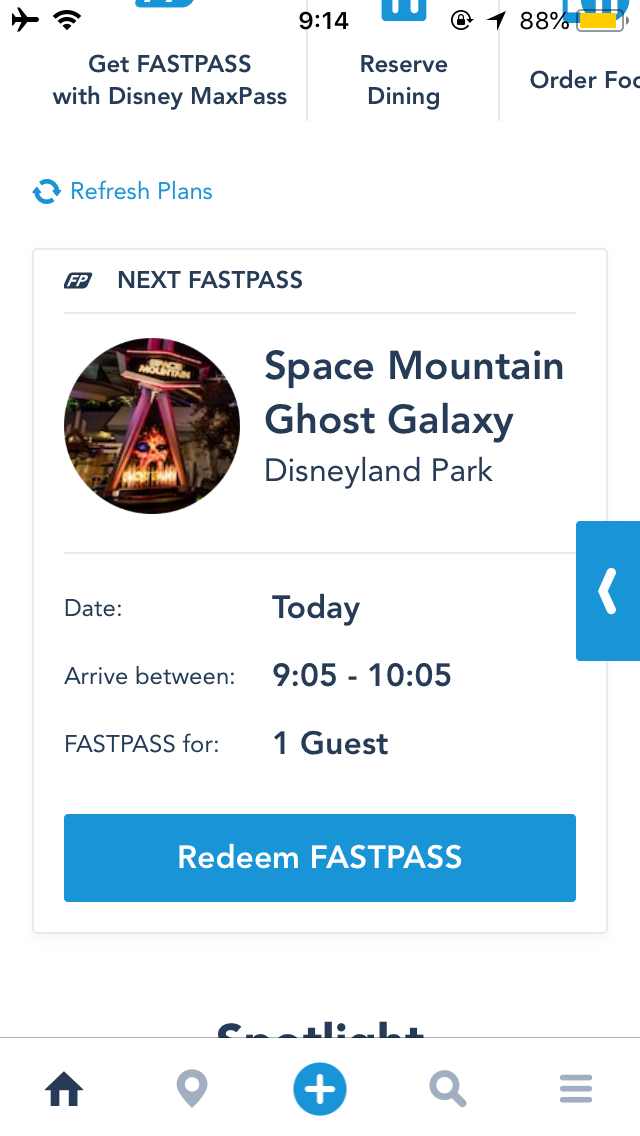Tap the airplane mode status icon

[x=25, y=20]
